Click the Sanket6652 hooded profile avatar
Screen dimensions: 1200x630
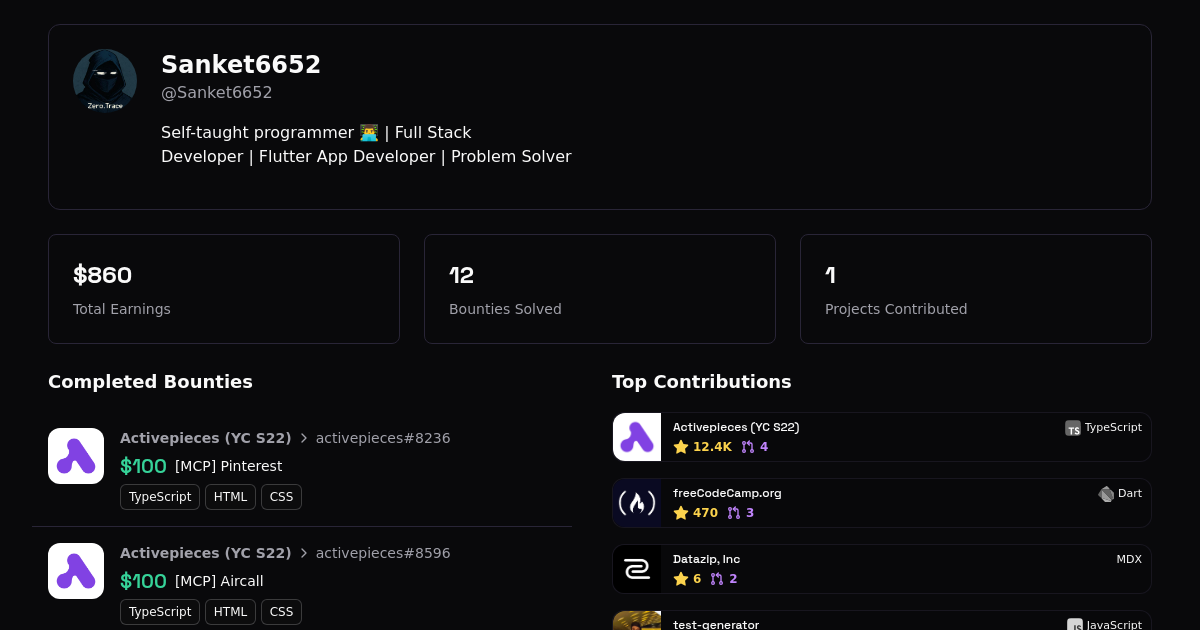tap(105, 81)
